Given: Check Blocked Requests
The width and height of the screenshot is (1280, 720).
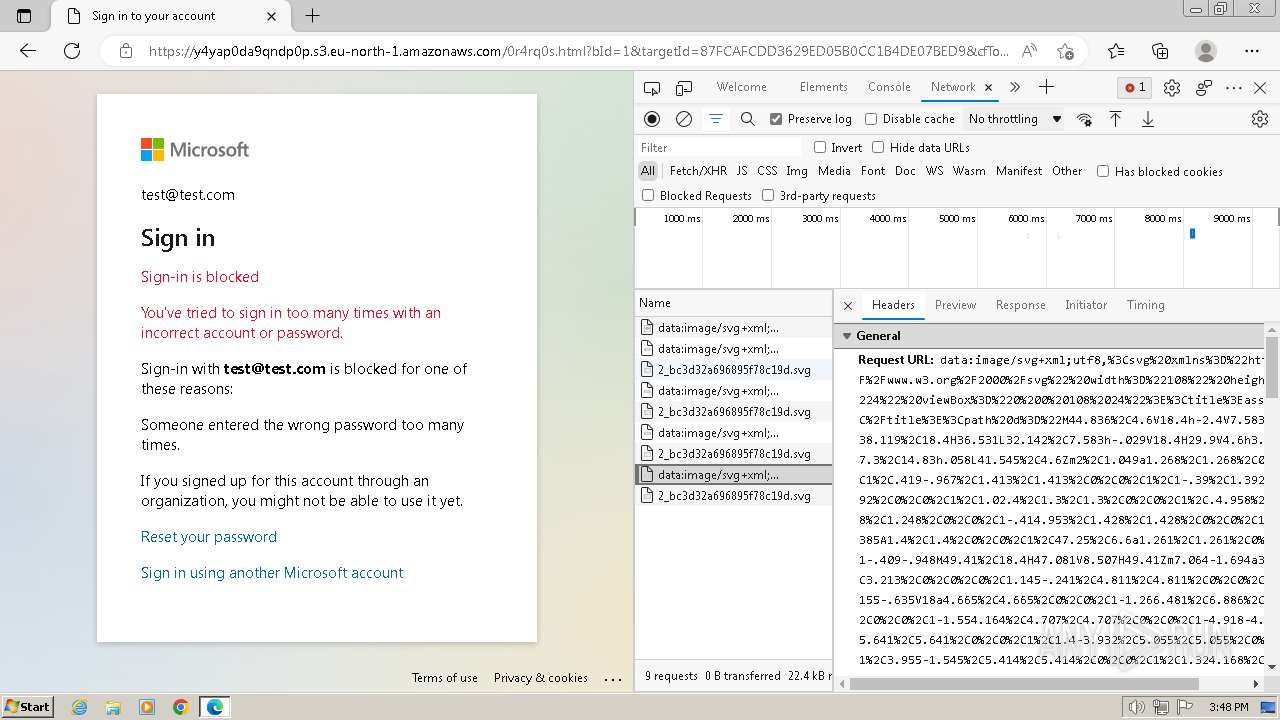Looking at the screenshot, I should coord(648,195).
